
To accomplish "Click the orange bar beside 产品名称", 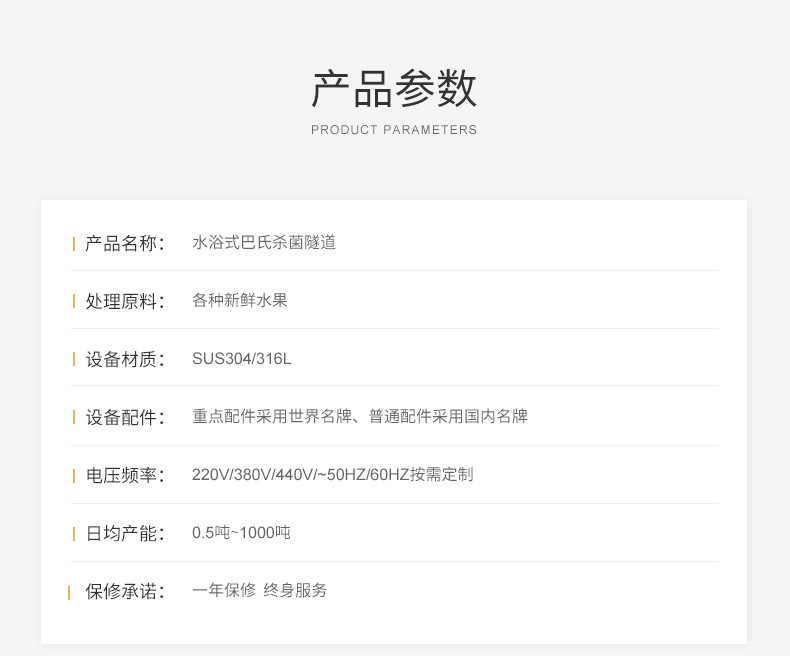I will click(x=74, y=244).
